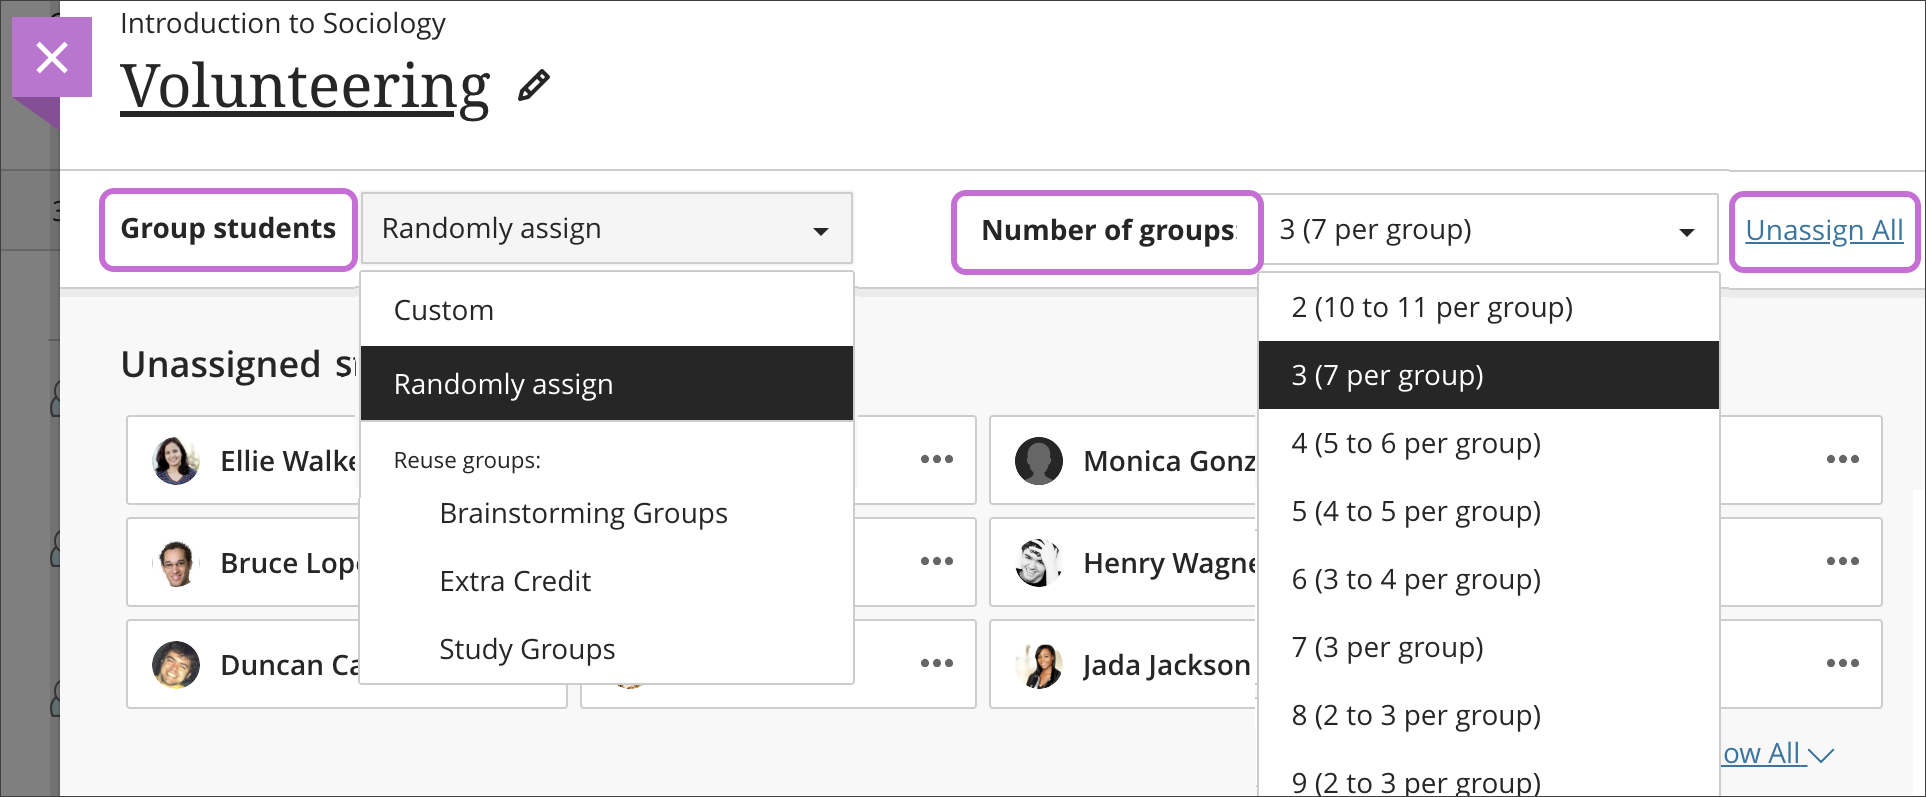Select Custom from the group students menu
1926x797 pixels.
pos(444,310)
